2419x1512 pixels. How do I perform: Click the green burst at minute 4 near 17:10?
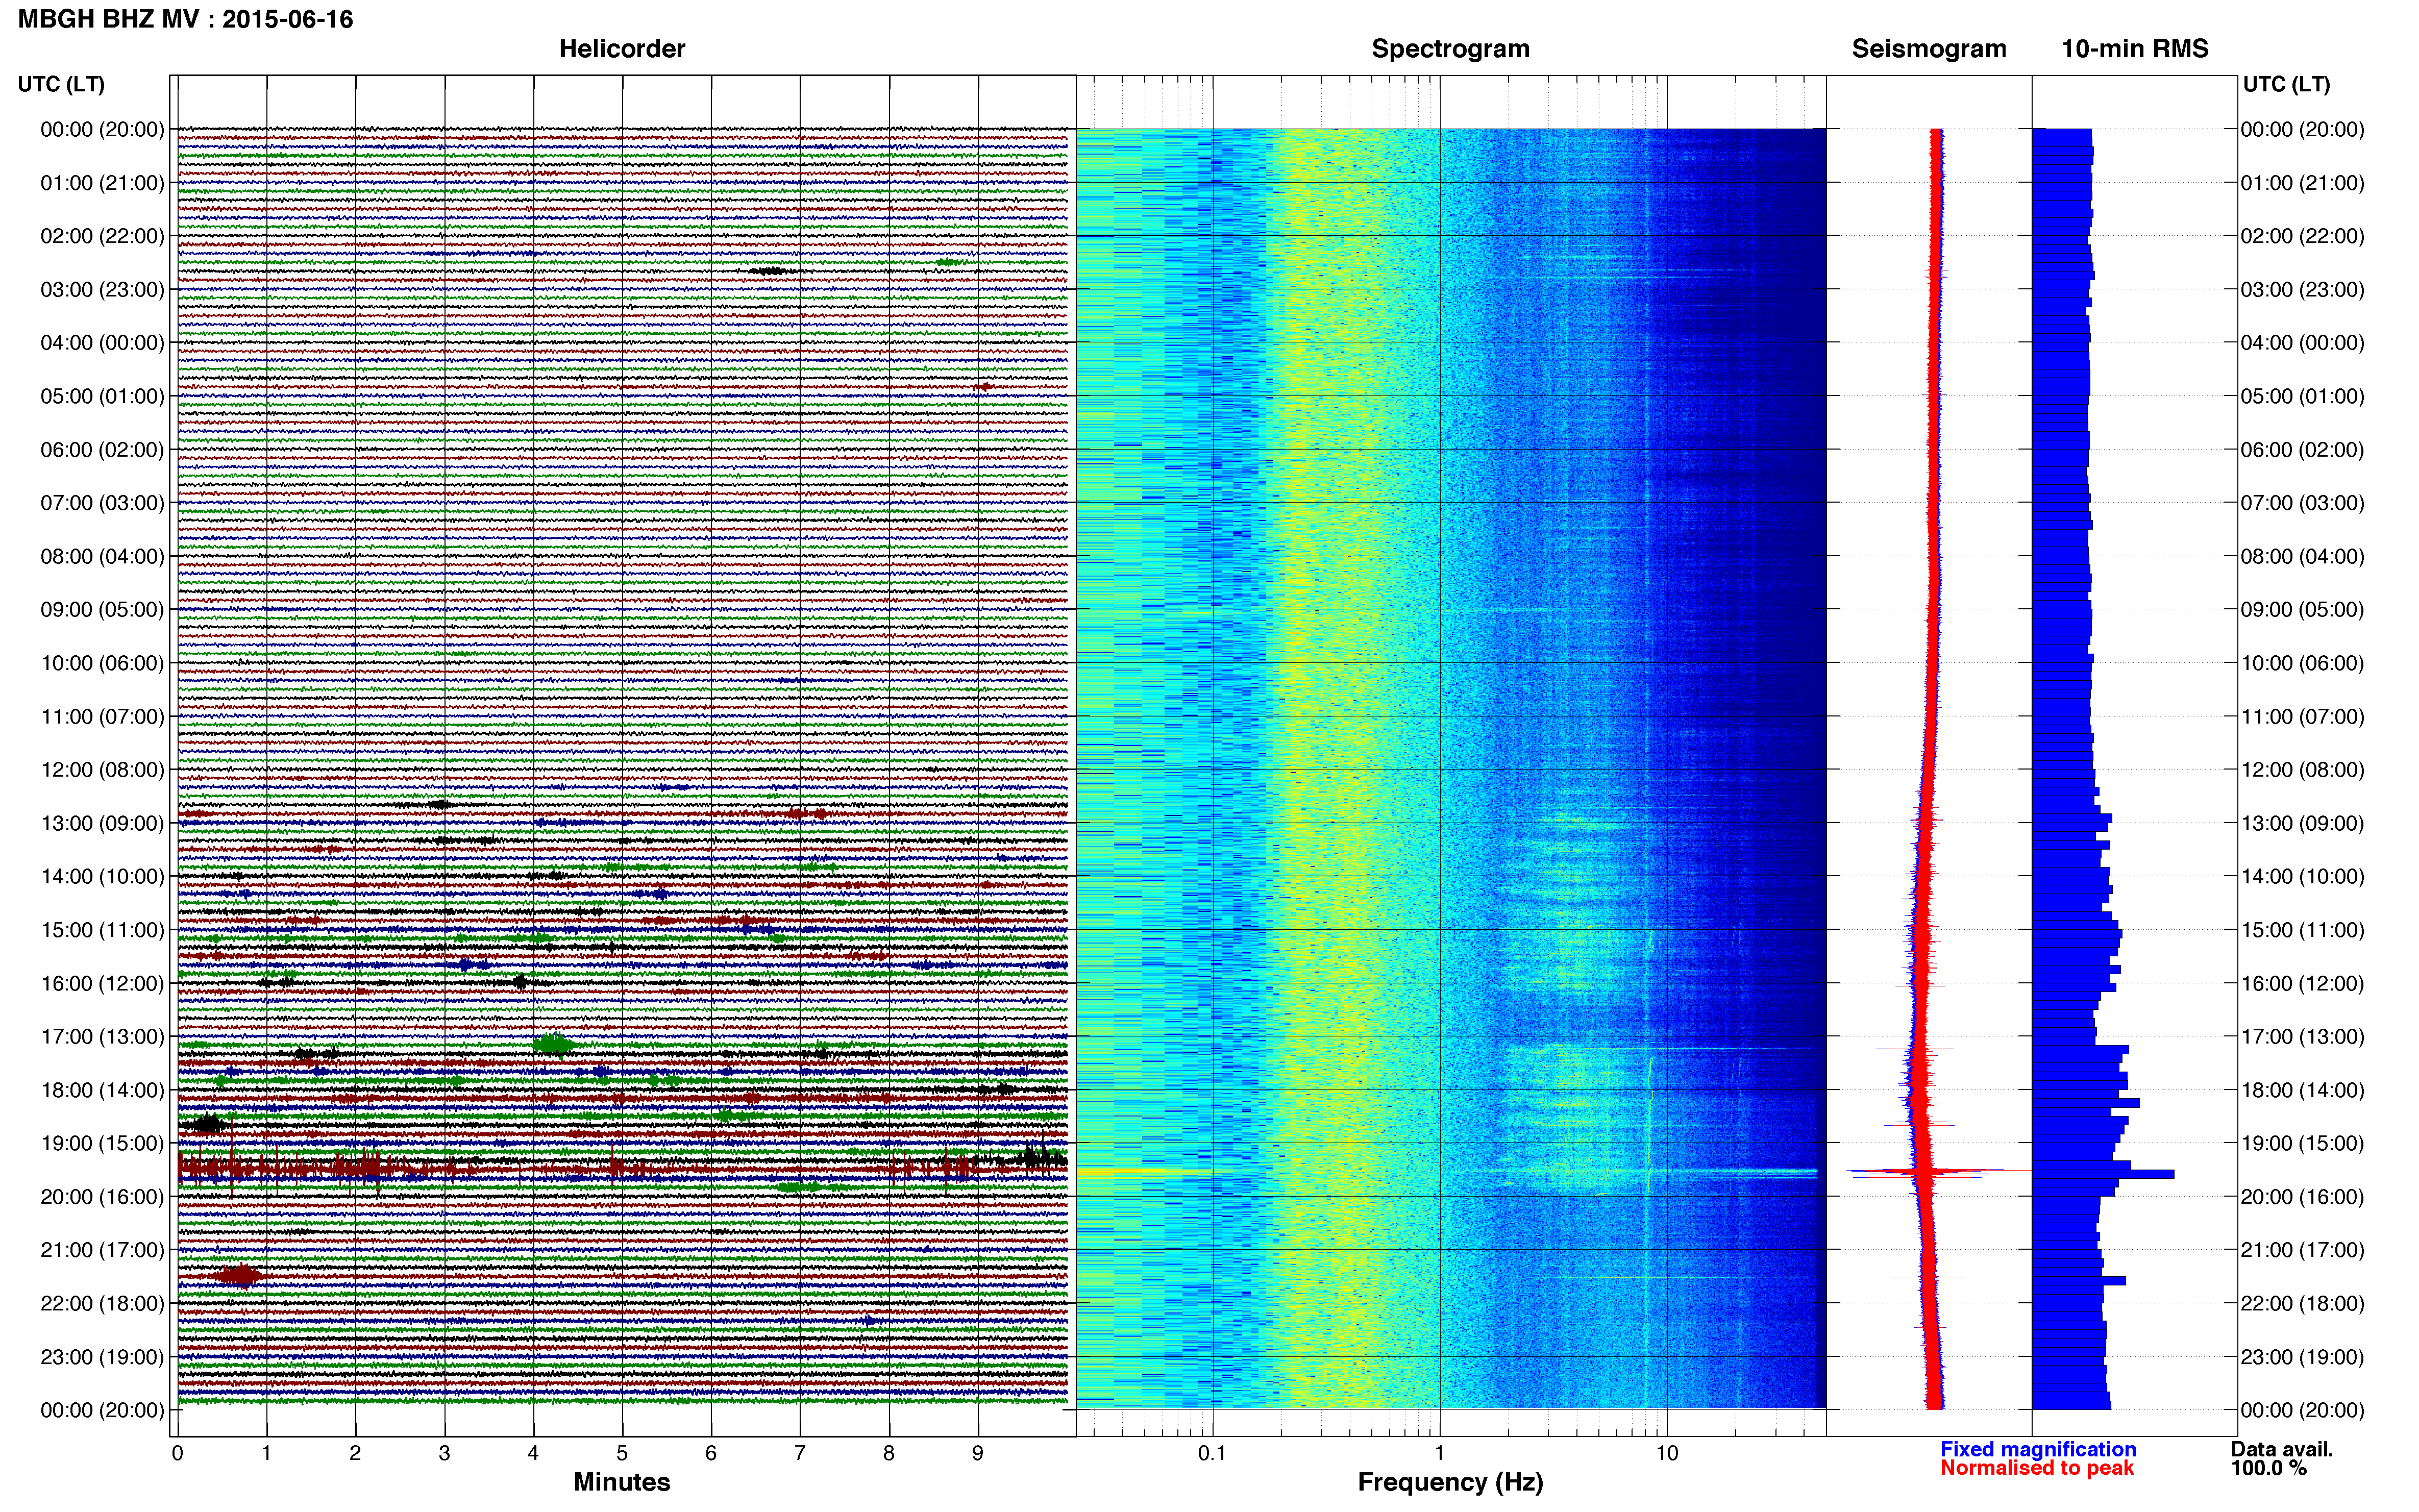(x=554, y=1045)
